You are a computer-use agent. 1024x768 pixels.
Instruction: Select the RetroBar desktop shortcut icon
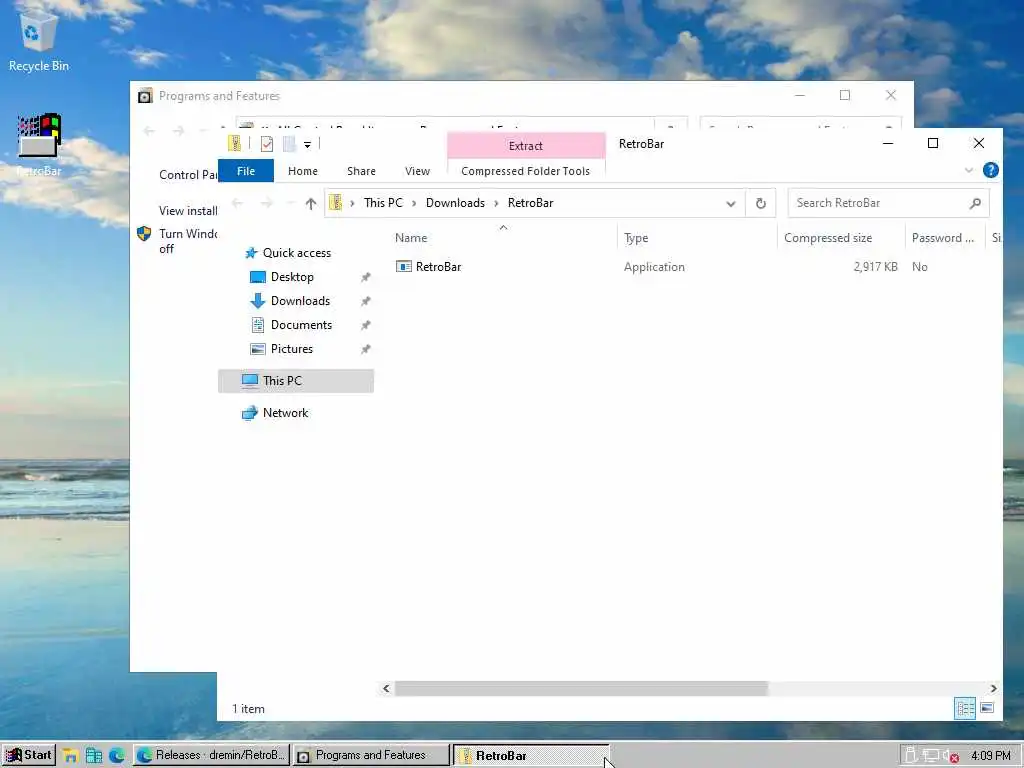38,145
